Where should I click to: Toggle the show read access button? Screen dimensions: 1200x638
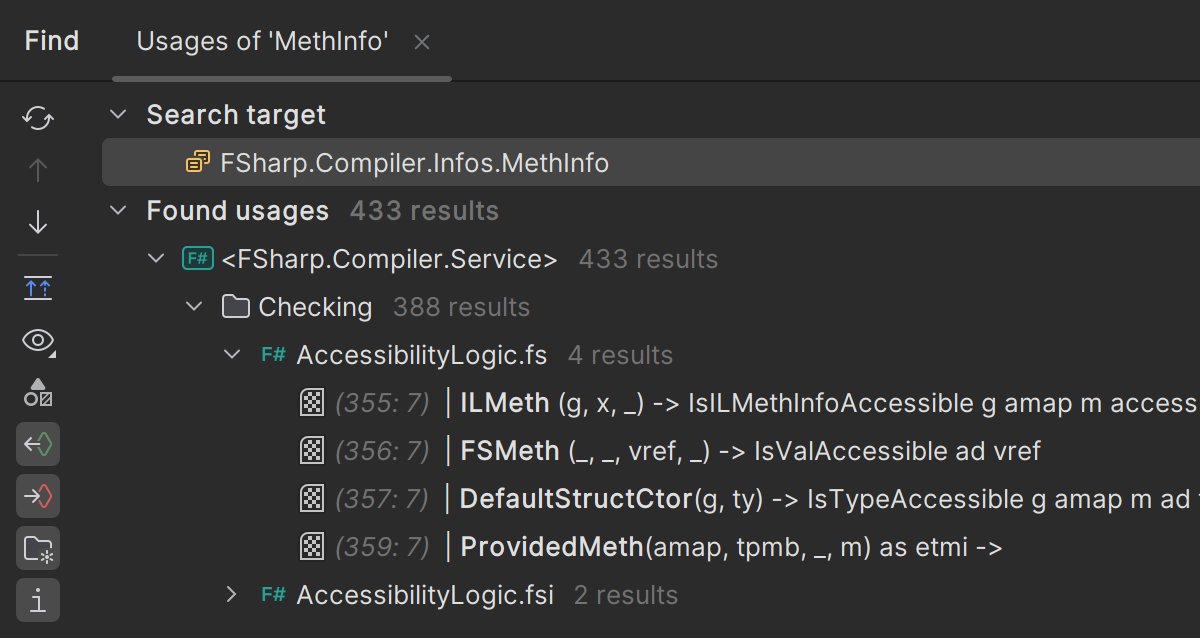coord(38,444)
